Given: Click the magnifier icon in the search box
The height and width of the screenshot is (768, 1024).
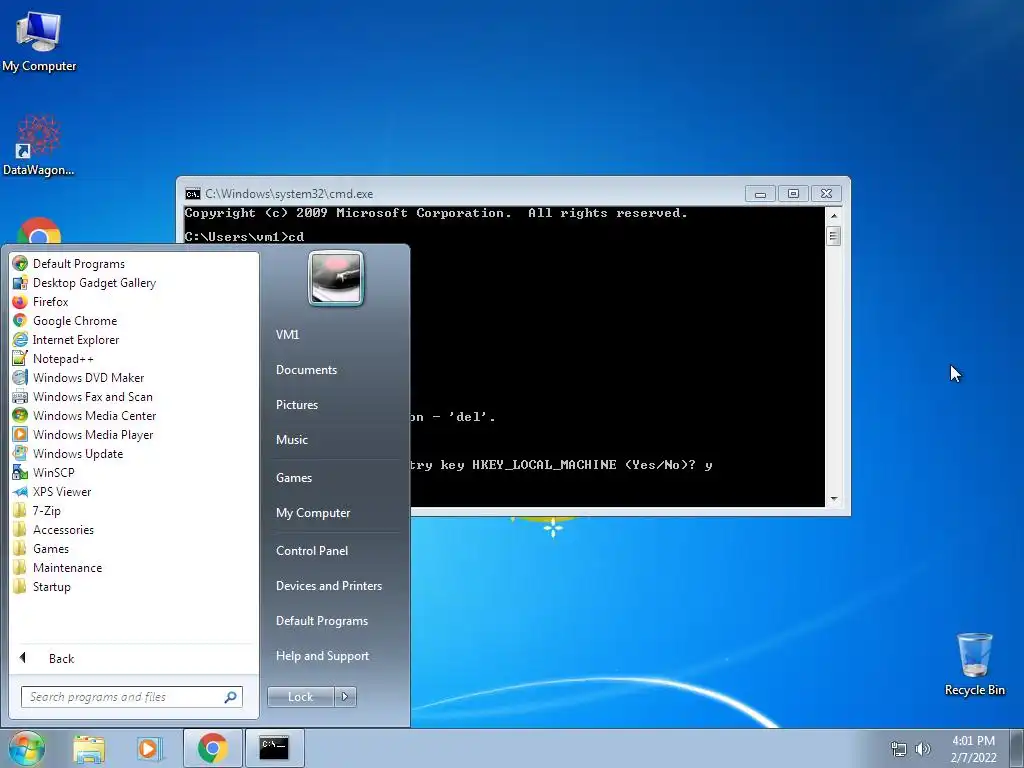Looking at the screenshot, I should coord(230,697).
